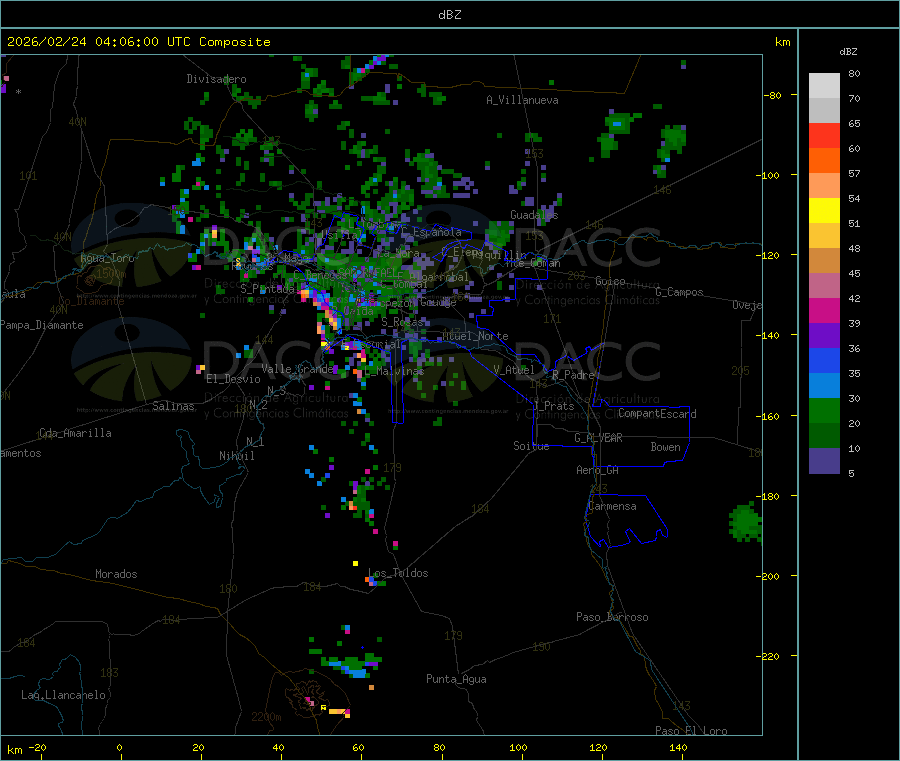
Task: Click the R_Padre location label
Action: click(x=573, y=375)
